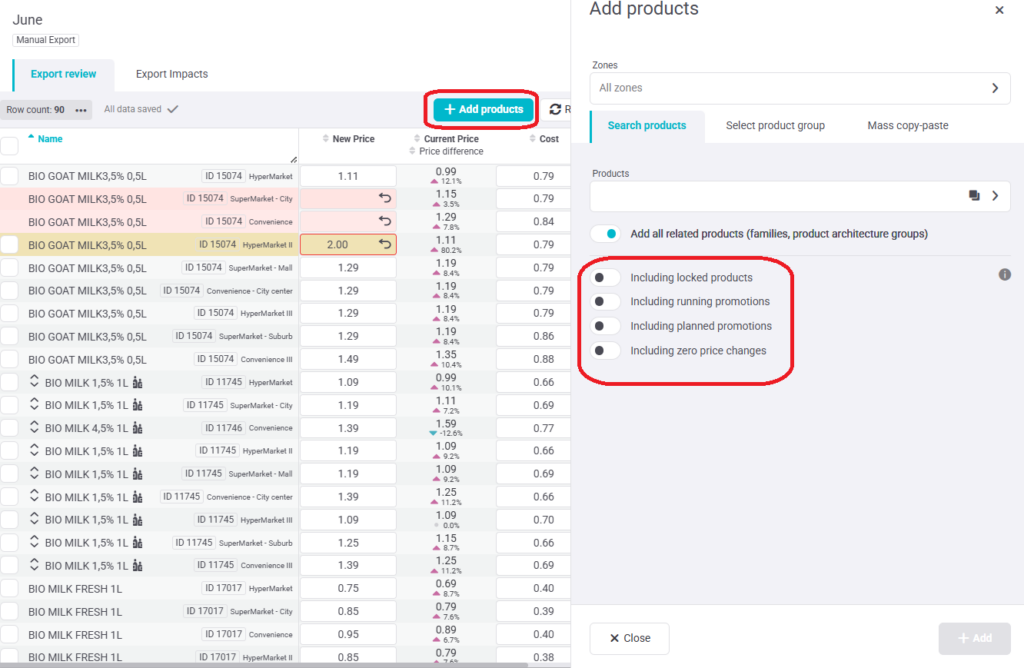1024x668 pixels.
Task: Click the All data saved status text
Action: [x=133, y=109]
